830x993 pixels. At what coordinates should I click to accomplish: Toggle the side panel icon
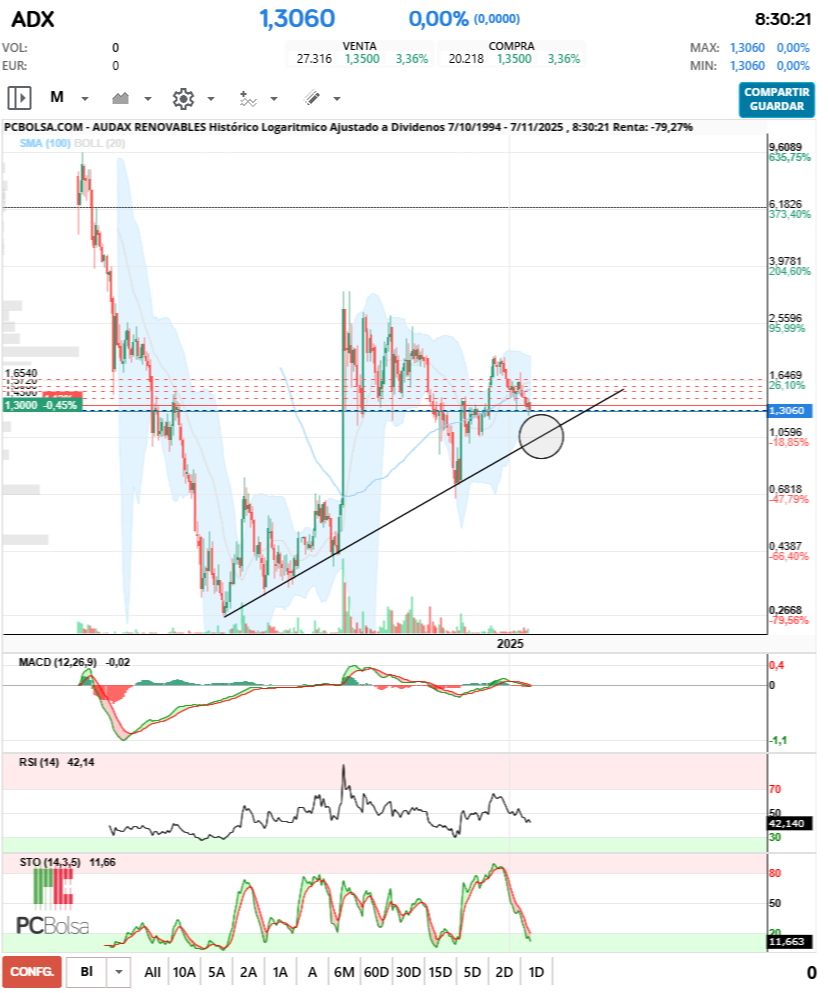coord(19,99)
